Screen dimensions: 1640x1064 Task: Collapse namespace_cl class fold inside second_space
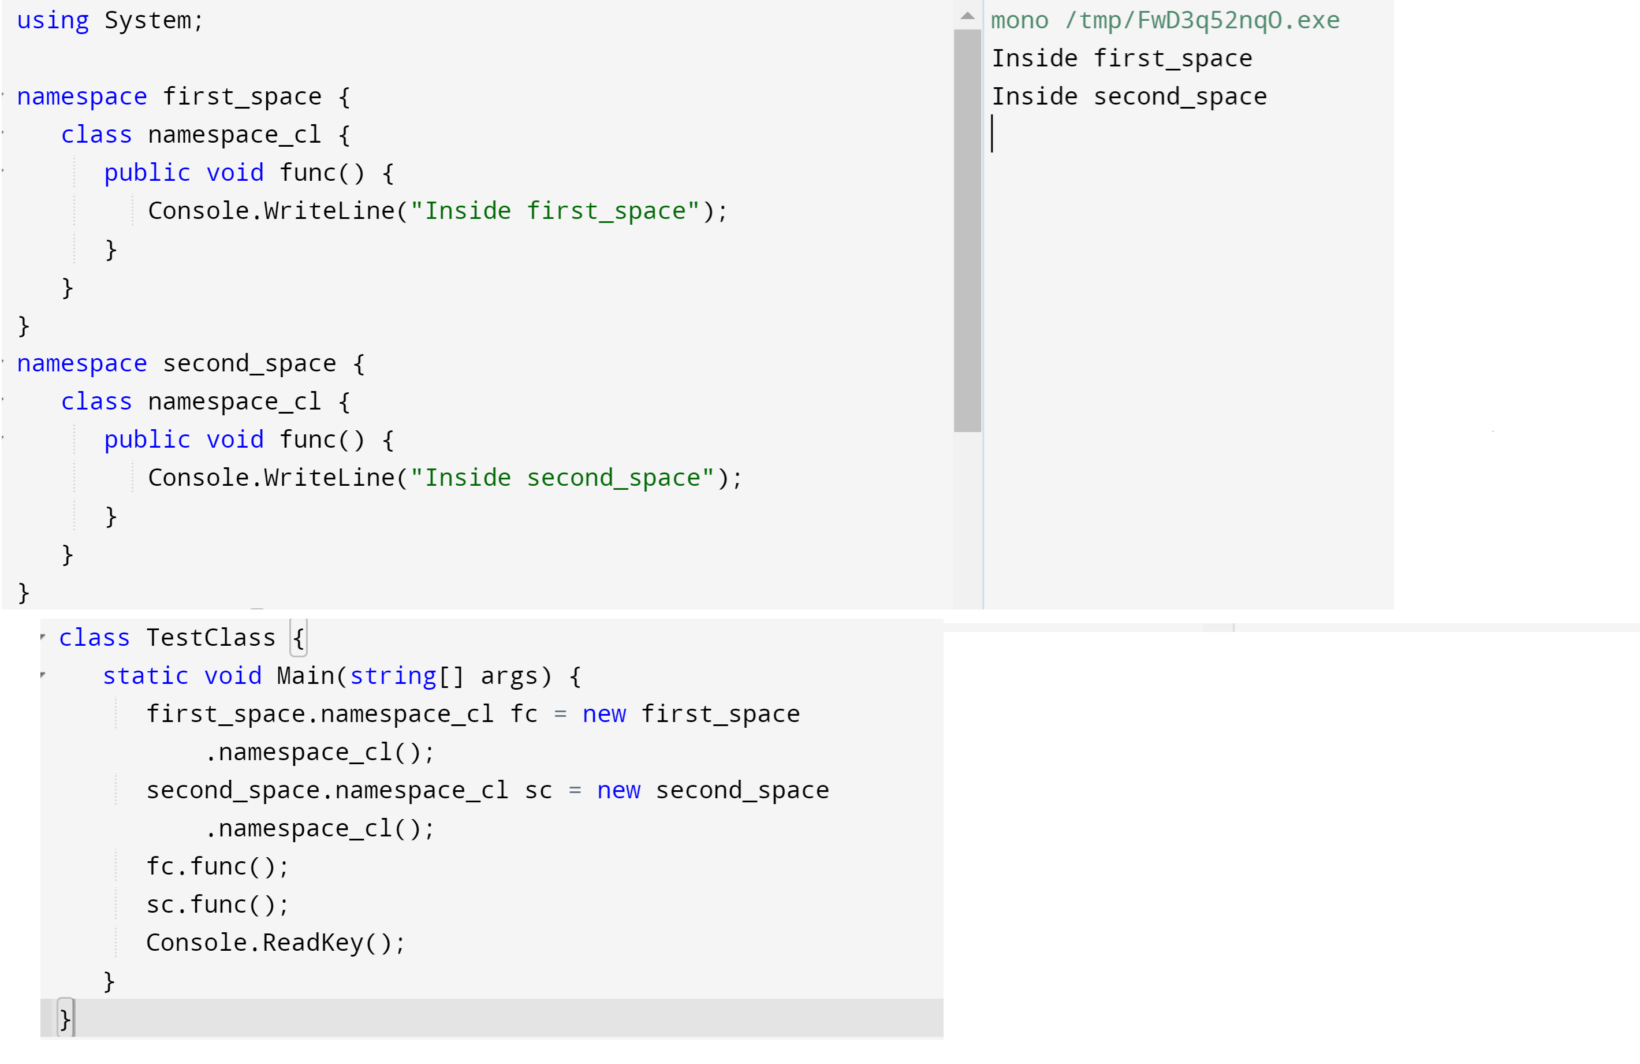[x=4, y=401]
